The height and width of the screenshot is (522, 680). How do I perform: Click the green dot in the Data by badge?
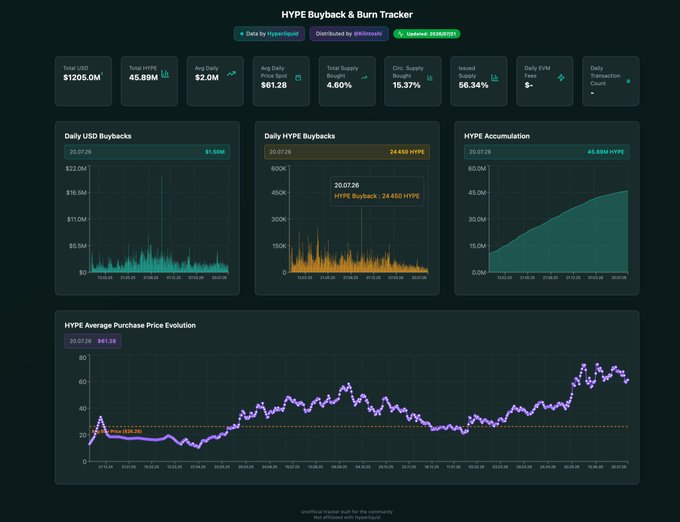coord(242,34)
